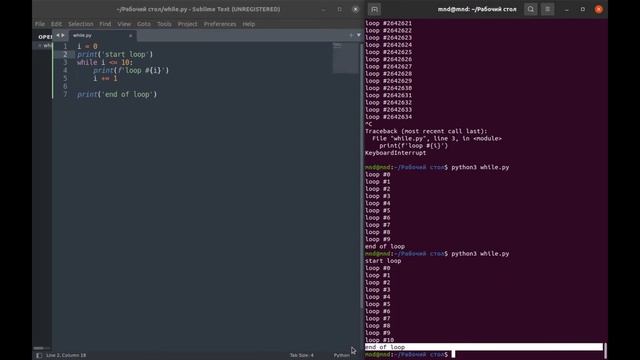Viewport: 640px width, 360px height.
Task: Close the Sublime Text window
Action: click(356, 9)
